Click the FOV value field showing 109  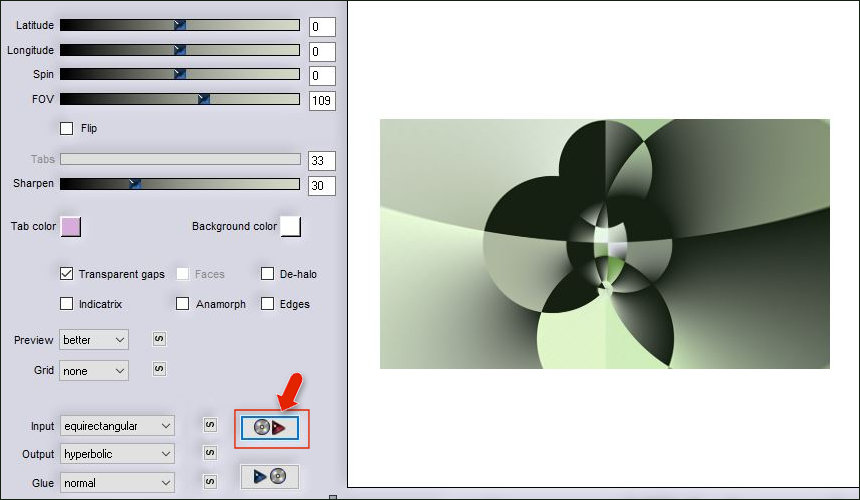point(322,100)
